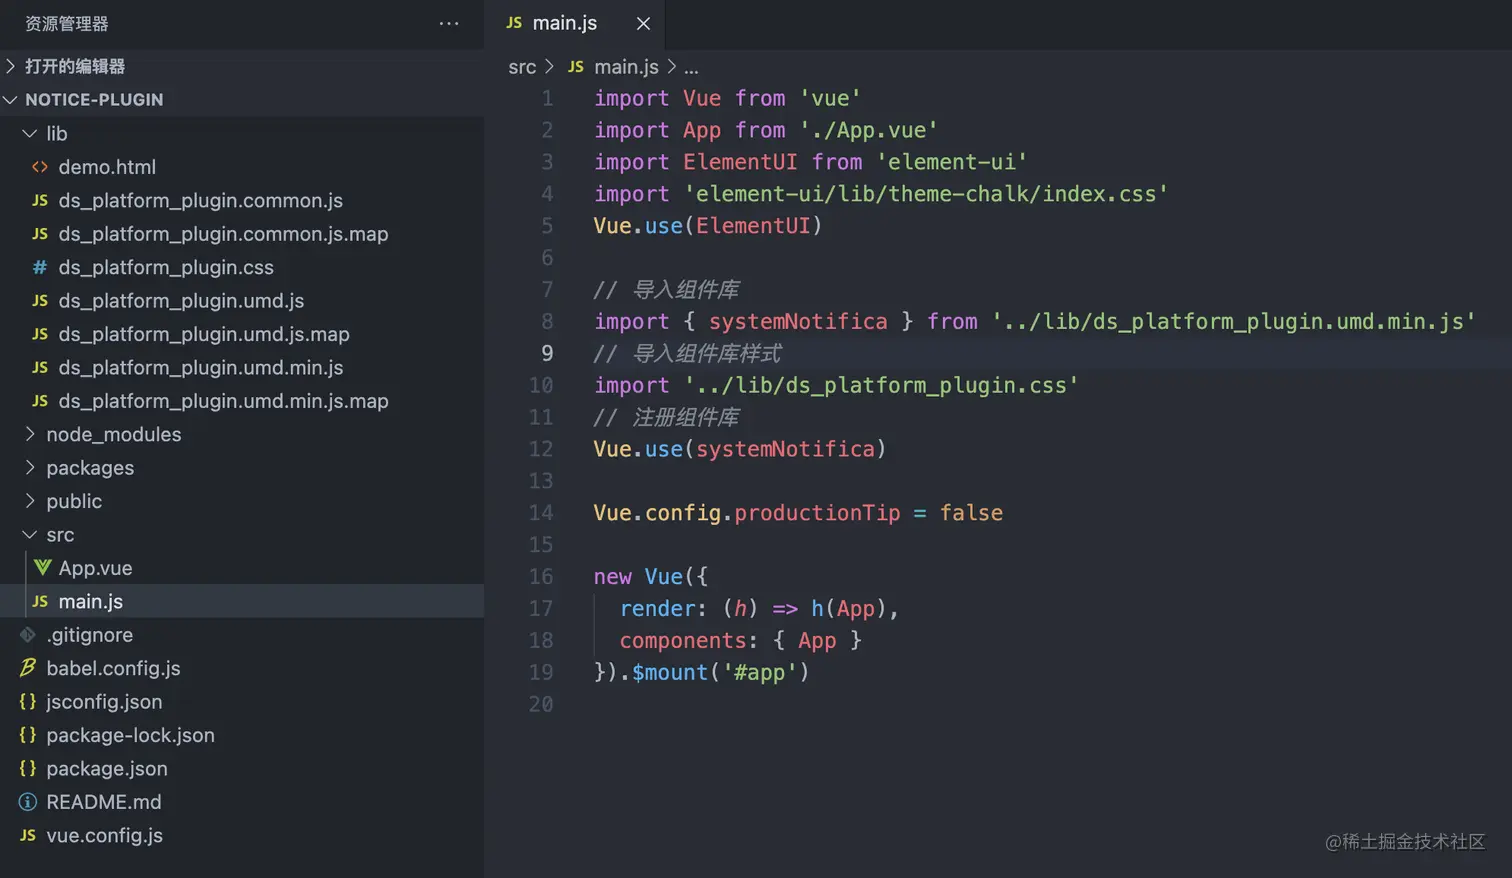Click the Vue icon of App.vue
1512x878 pixels.
click(42, 568)
